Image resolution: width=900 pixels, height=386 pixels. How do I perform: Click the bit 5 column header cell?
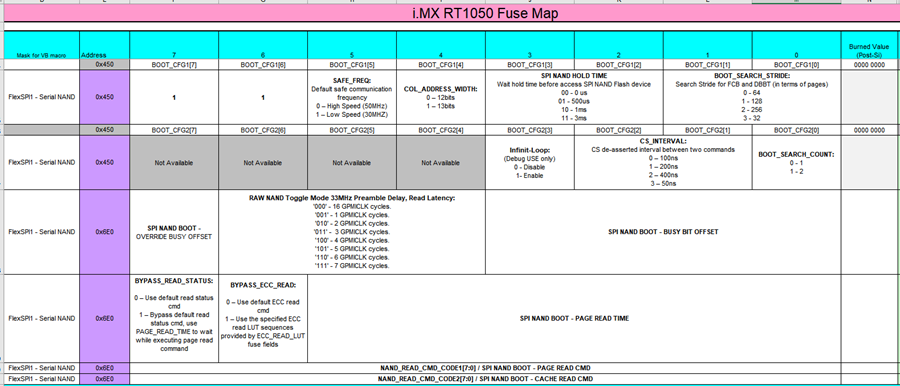pyautogui.click(x=352, y=45)
